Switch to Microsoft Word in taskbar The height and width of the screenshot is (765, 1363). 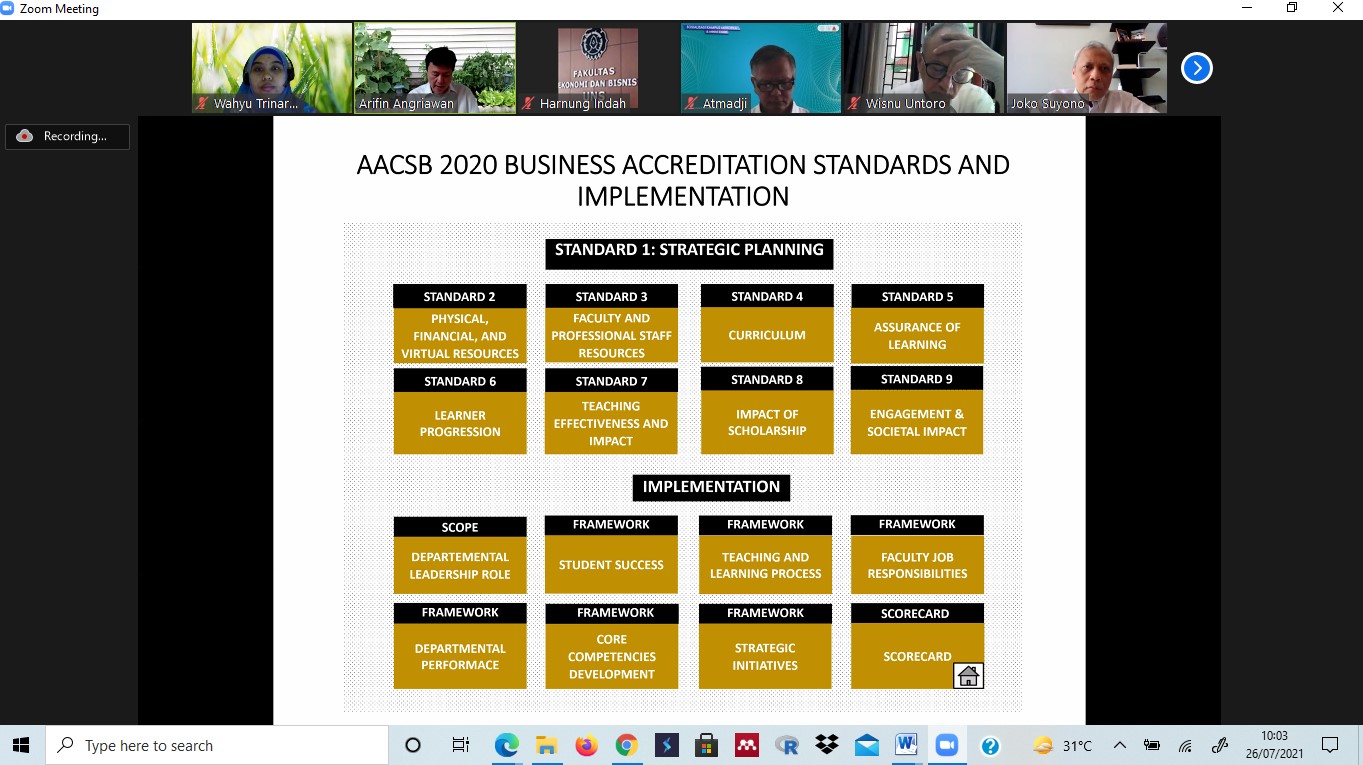907,745
